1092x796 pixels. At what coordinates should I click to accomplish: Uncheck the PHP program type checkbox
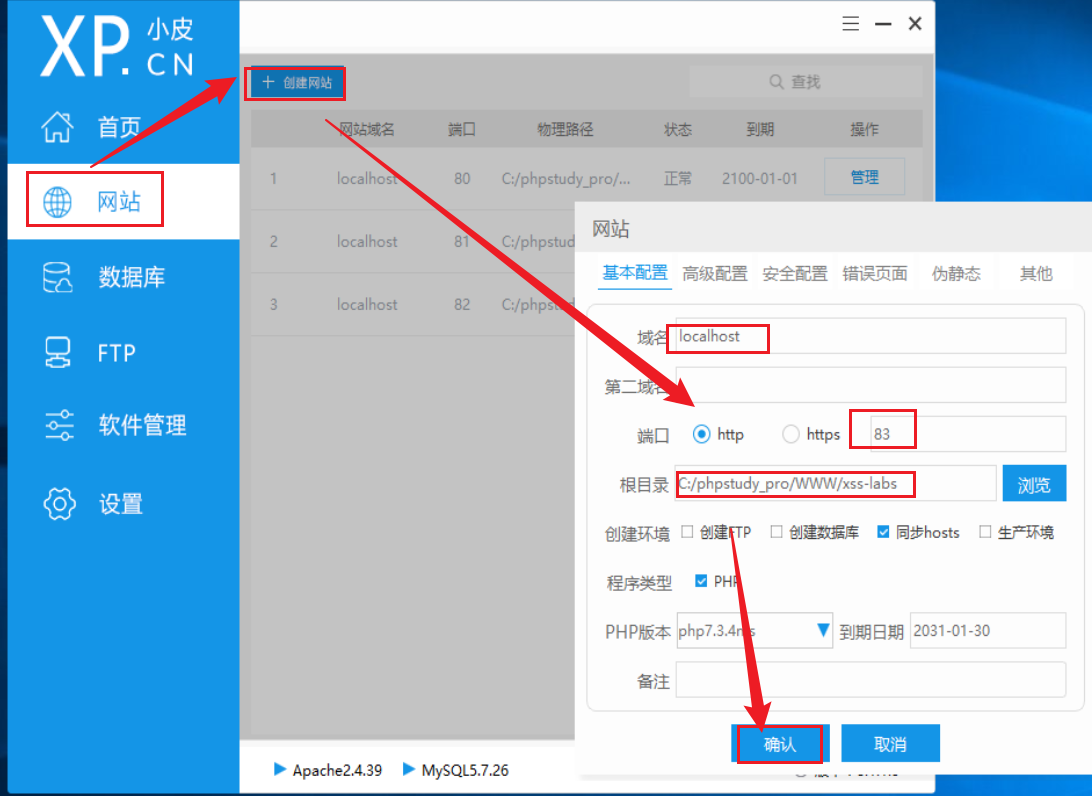(701, 581)
